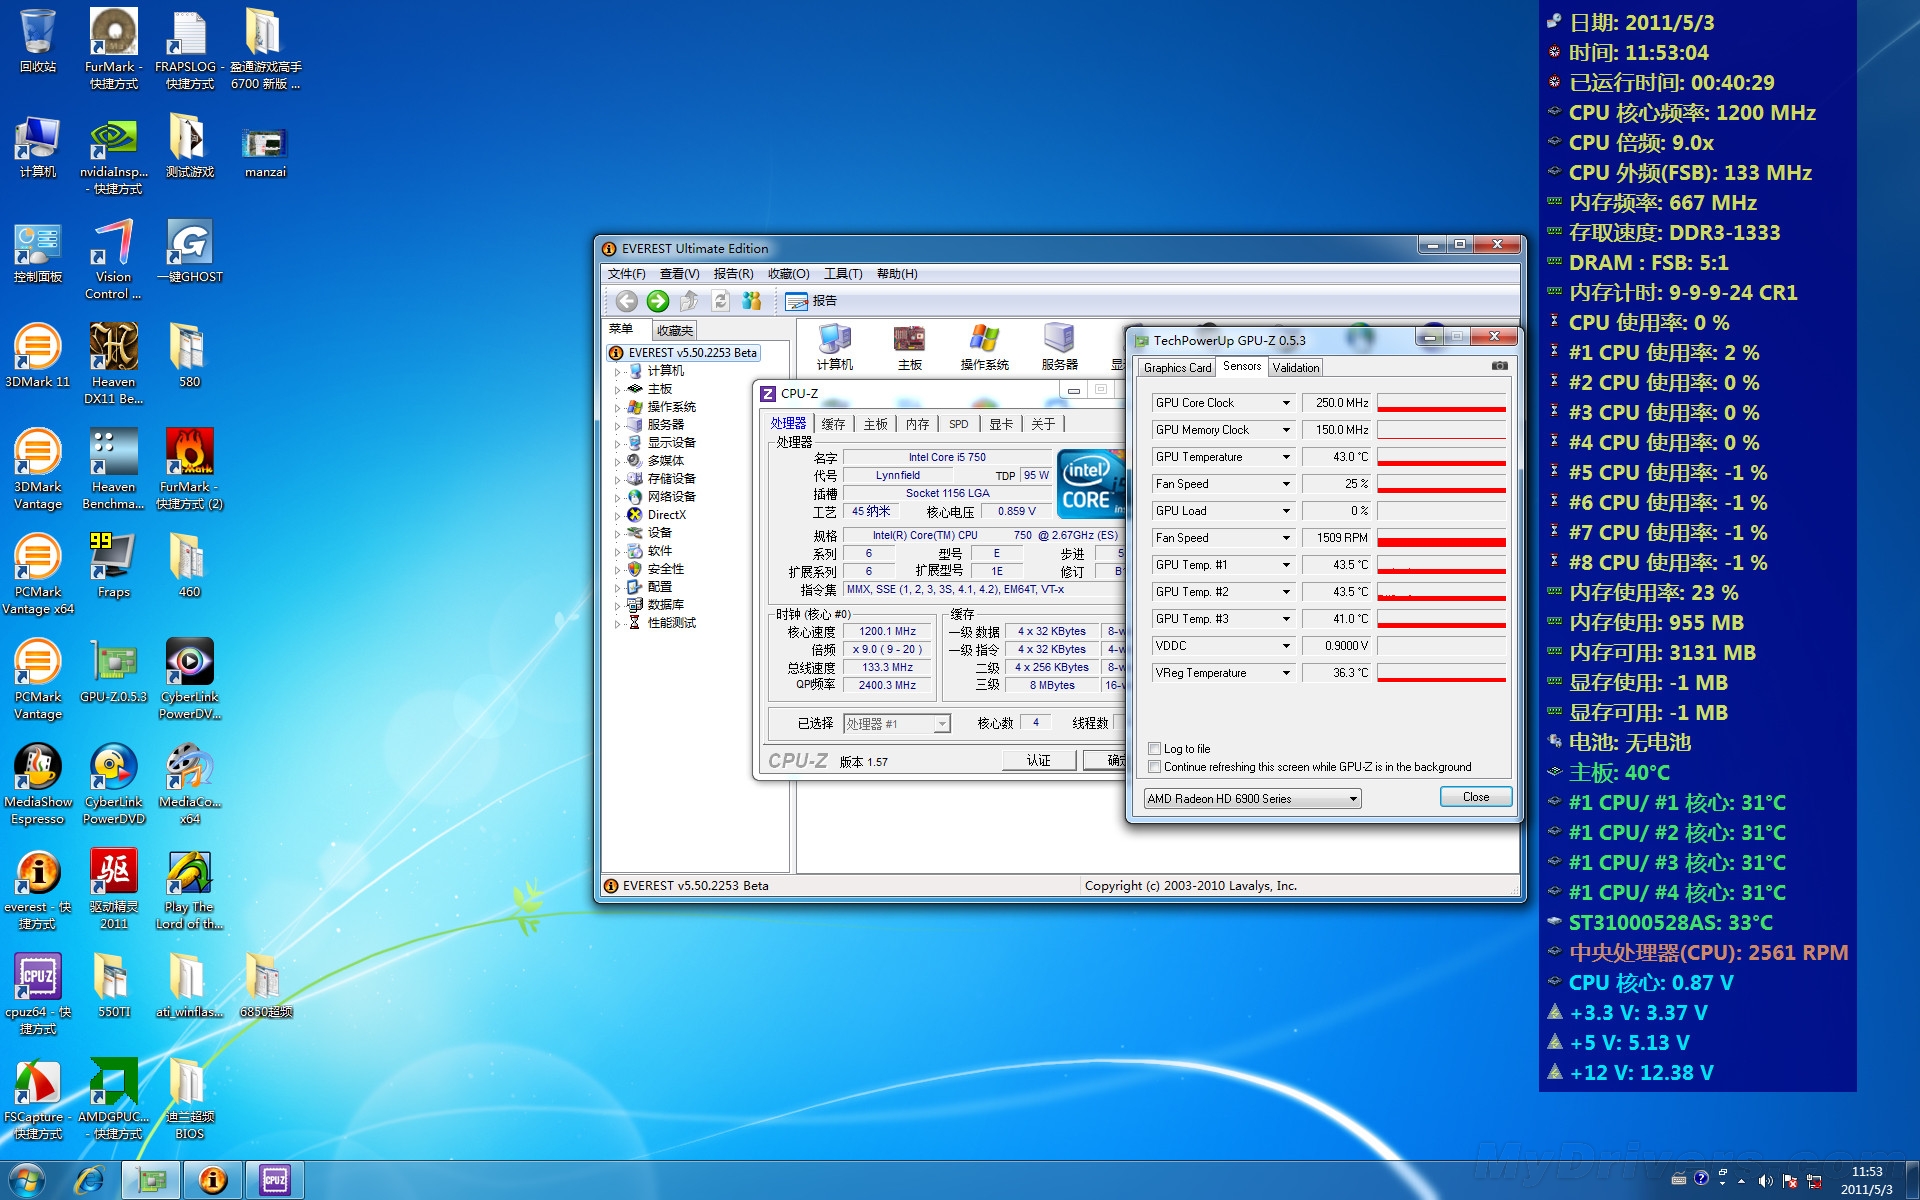Open the 处理器 #1 selection combo box

pos(896,724)
